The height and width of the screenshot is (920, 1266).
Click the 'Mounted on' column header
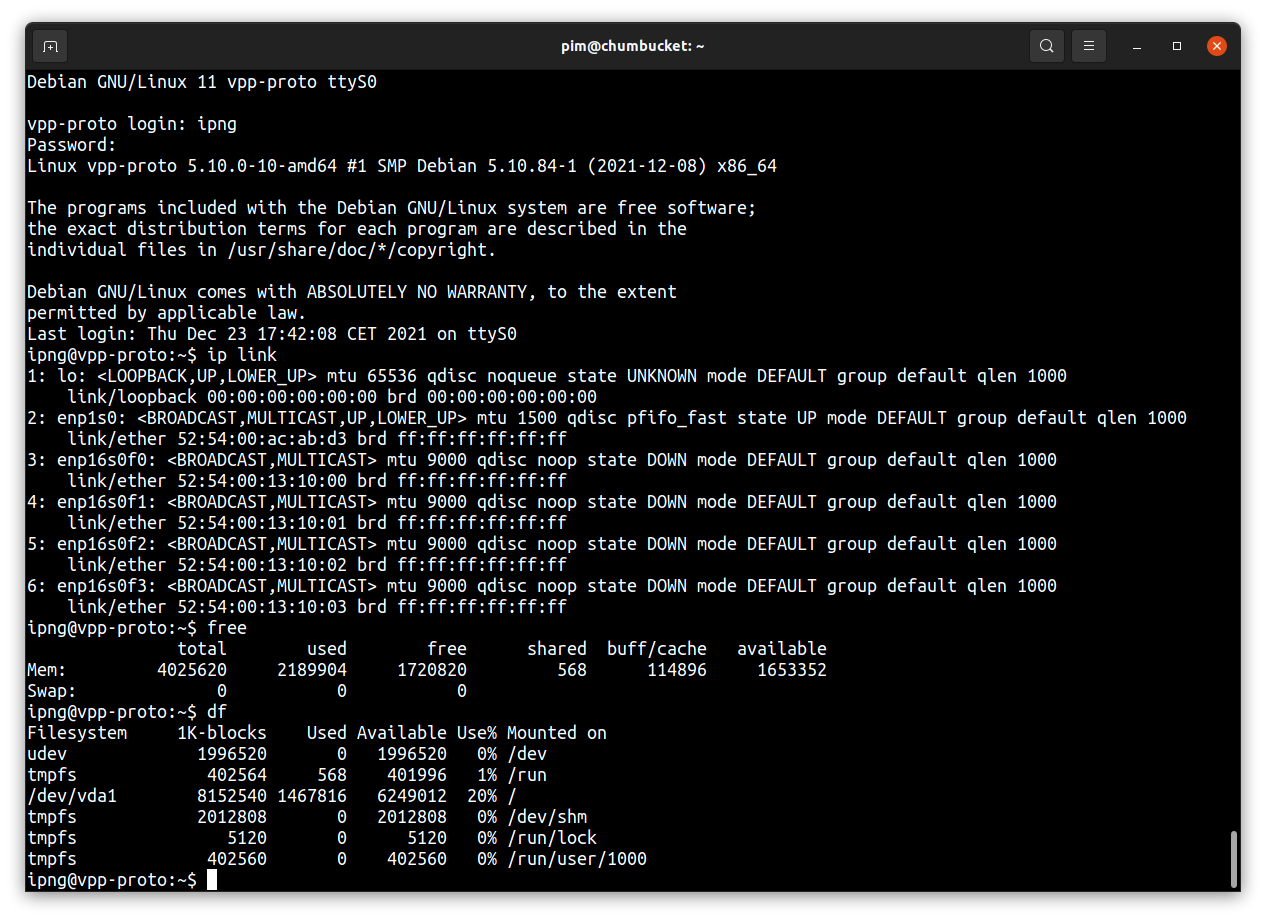(x=557, y=733)
